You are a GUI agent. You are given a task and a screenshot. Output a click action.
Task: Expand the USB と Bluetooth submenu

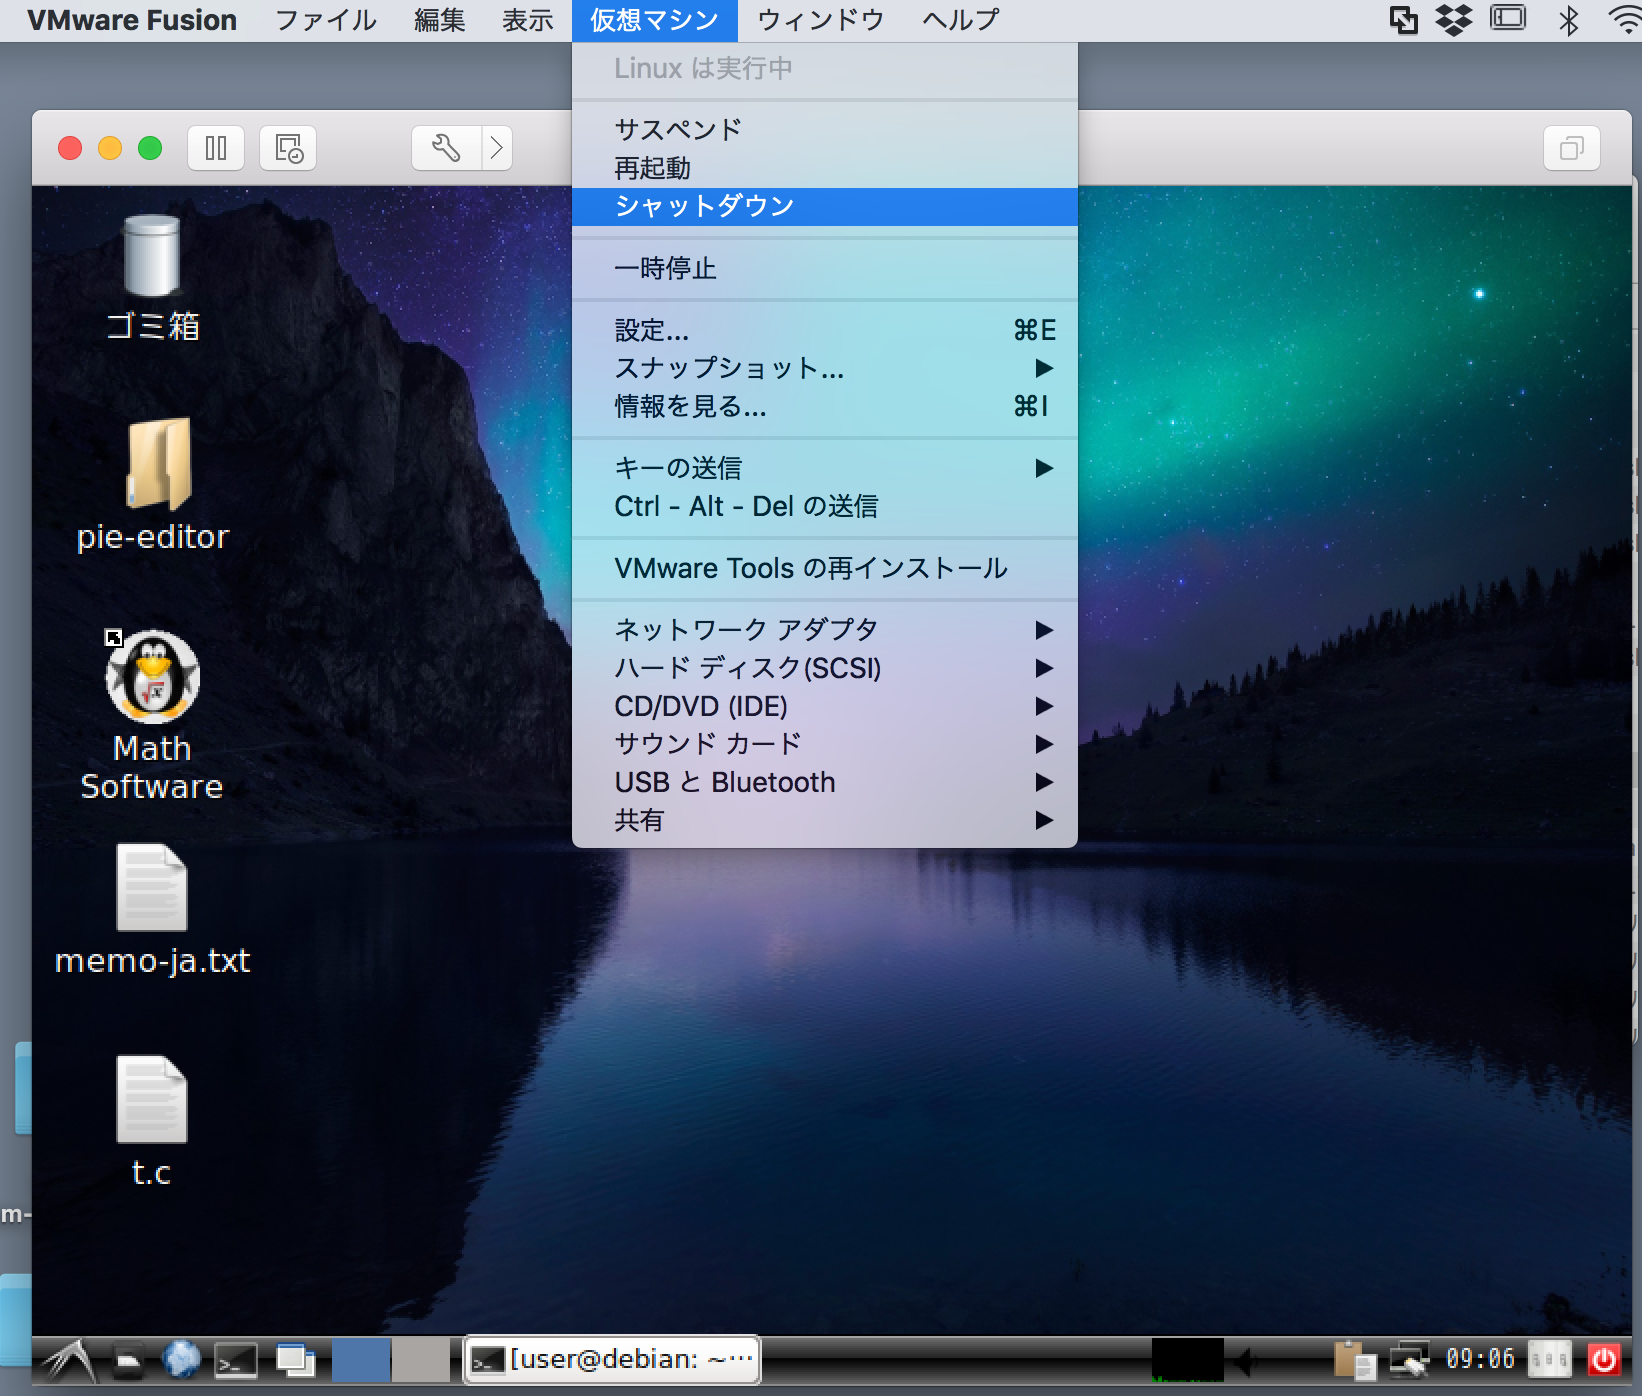(x=825, y=782)
